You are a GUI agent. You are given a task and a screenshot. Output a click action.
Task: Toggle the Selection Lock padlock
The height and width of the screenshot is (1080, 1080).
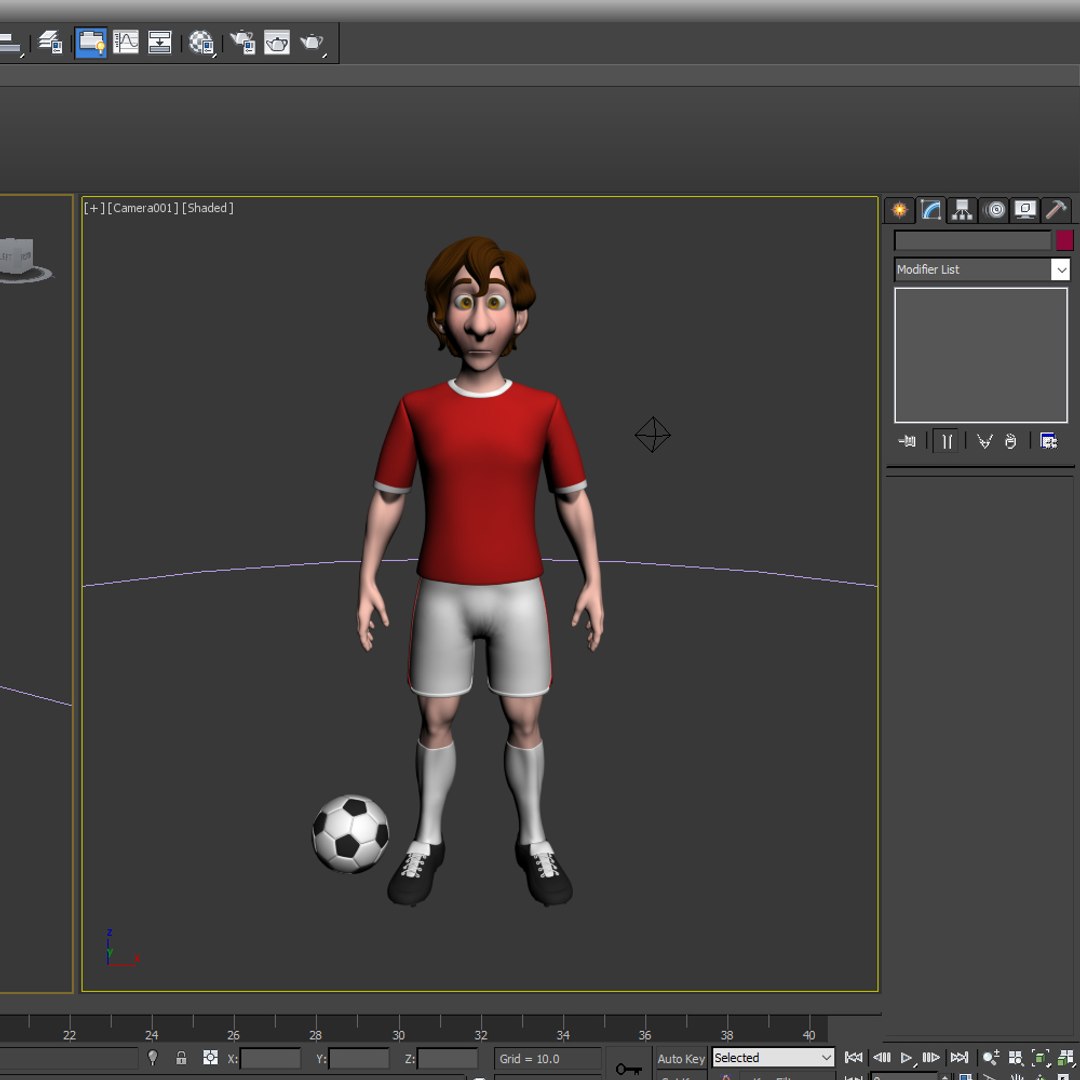[181, 1058]
